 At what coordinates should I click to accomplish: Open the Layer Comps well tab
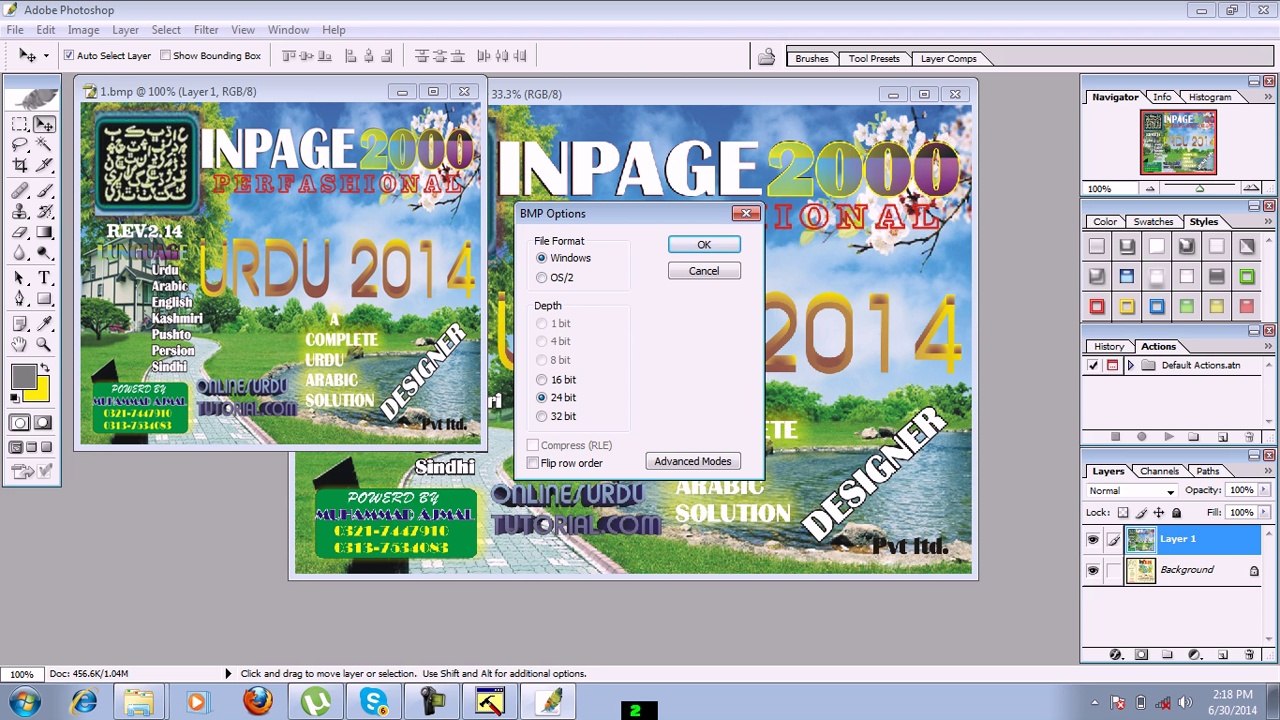(x=948, y=59)
